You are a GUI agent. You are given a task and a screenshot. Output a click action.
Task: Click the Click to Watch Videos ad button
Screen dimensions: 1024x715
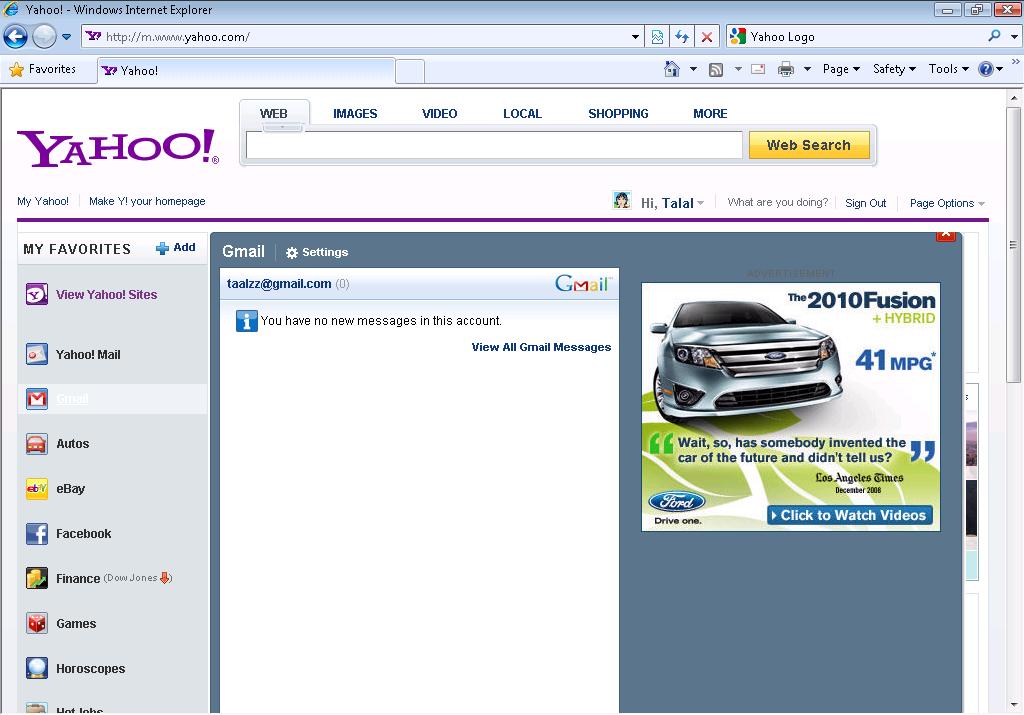click(x=850, y=515)
